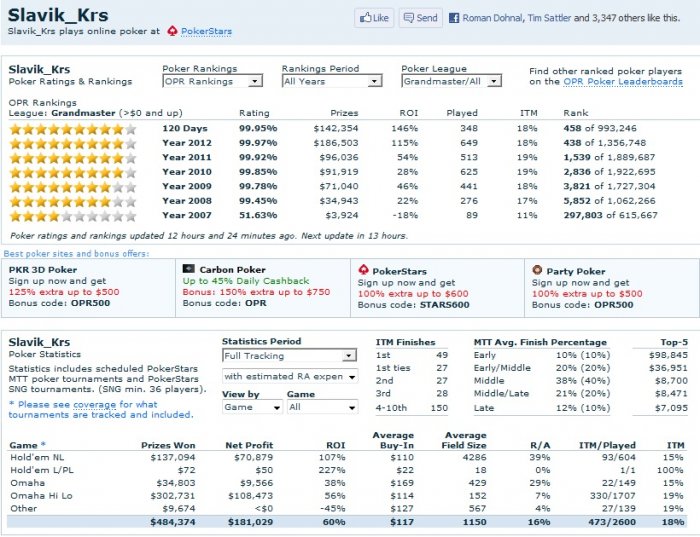
Task: Click the Facebook Like button
Action: pyautogui.click(x=374, y=18)
